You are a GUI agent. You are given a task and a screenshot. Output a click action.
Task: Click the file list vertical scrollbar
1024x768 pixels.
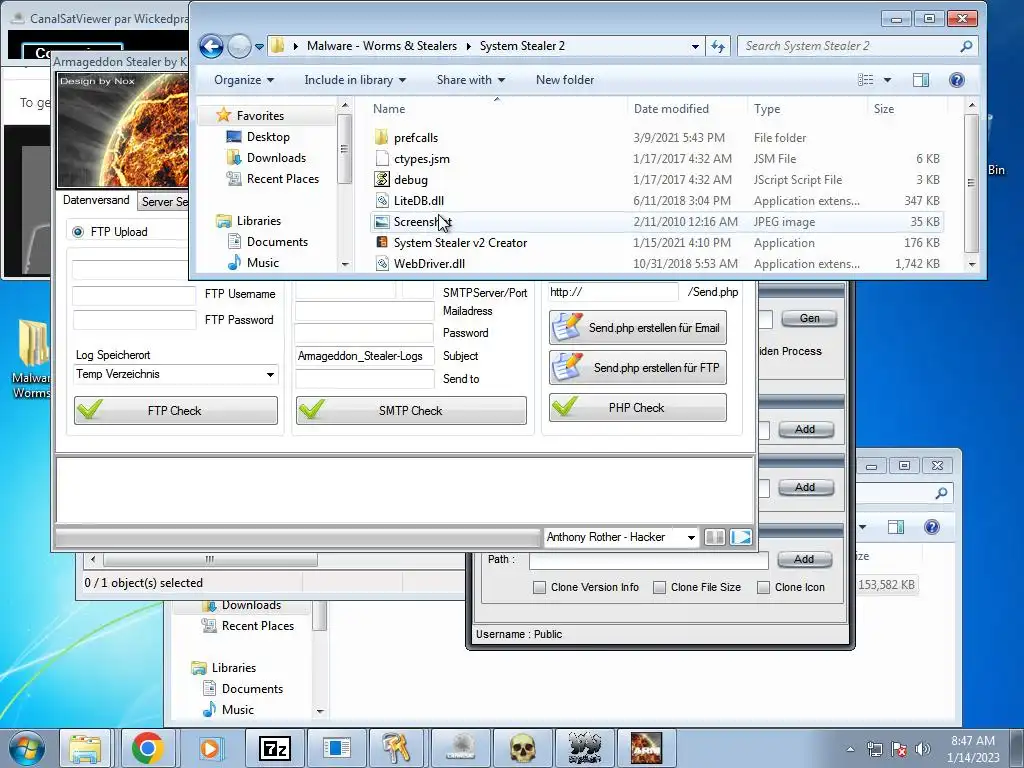point(971,184)
